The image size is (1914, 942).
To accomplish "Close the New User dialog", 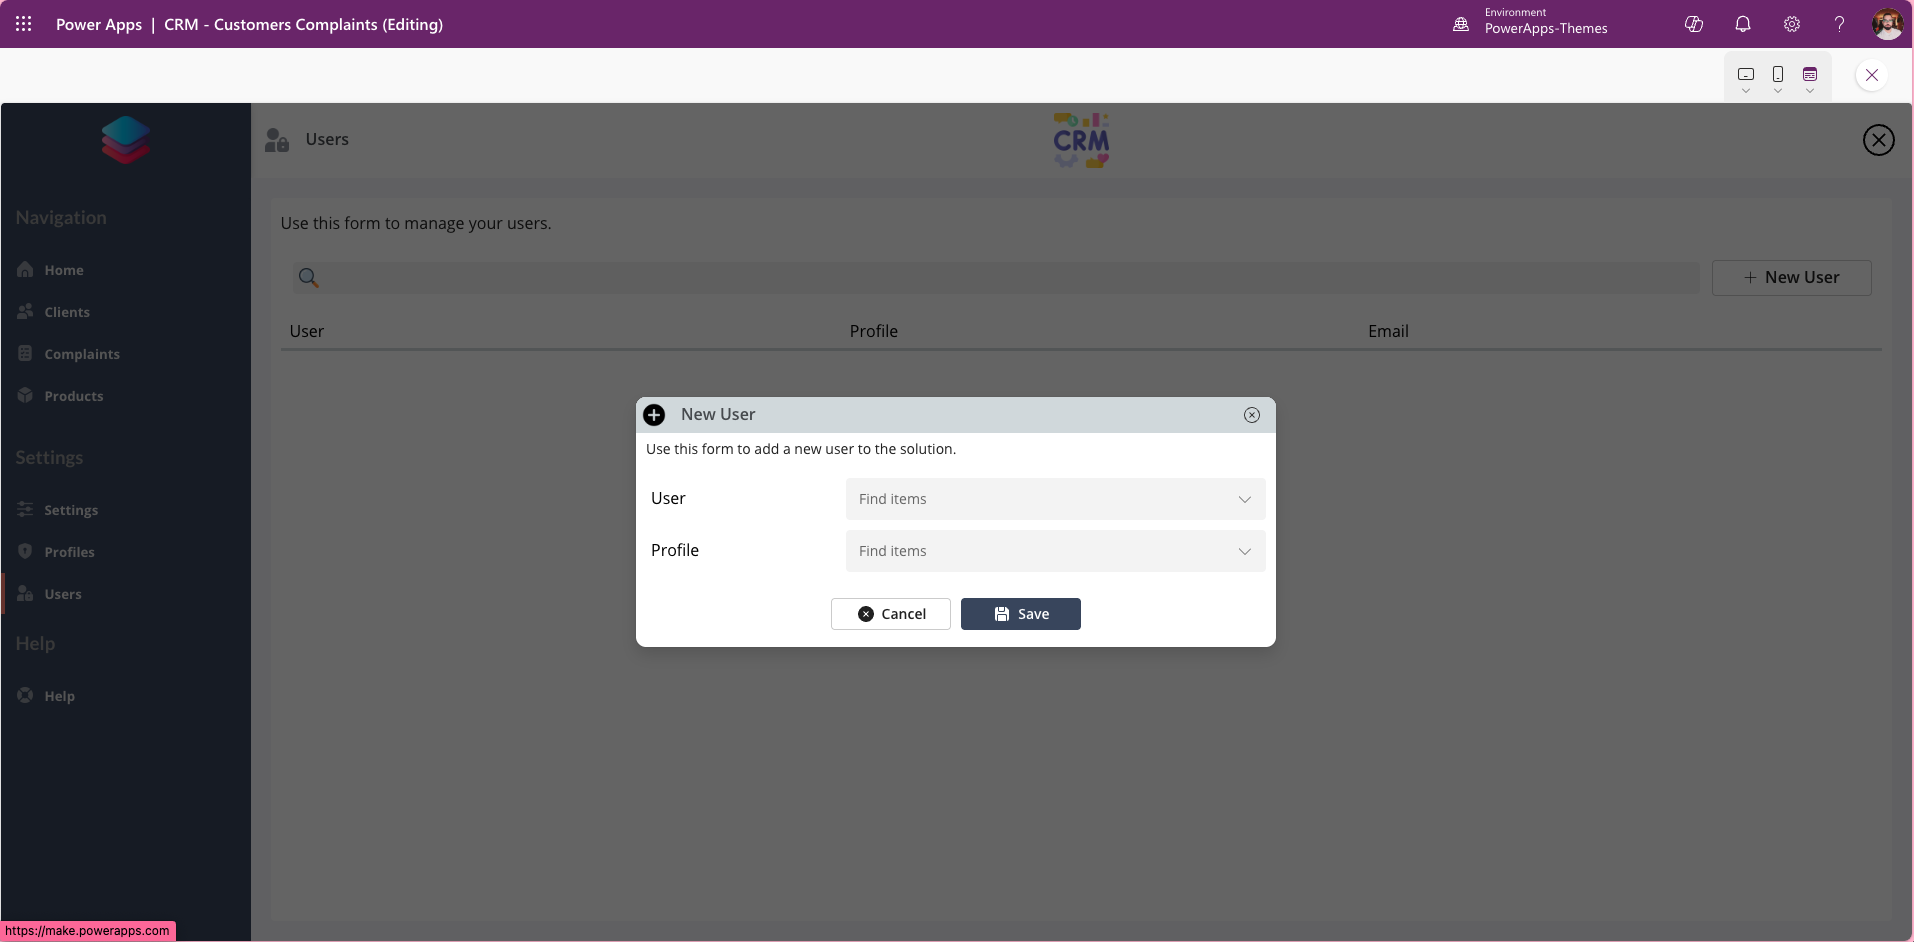I will coord(1252,415).
